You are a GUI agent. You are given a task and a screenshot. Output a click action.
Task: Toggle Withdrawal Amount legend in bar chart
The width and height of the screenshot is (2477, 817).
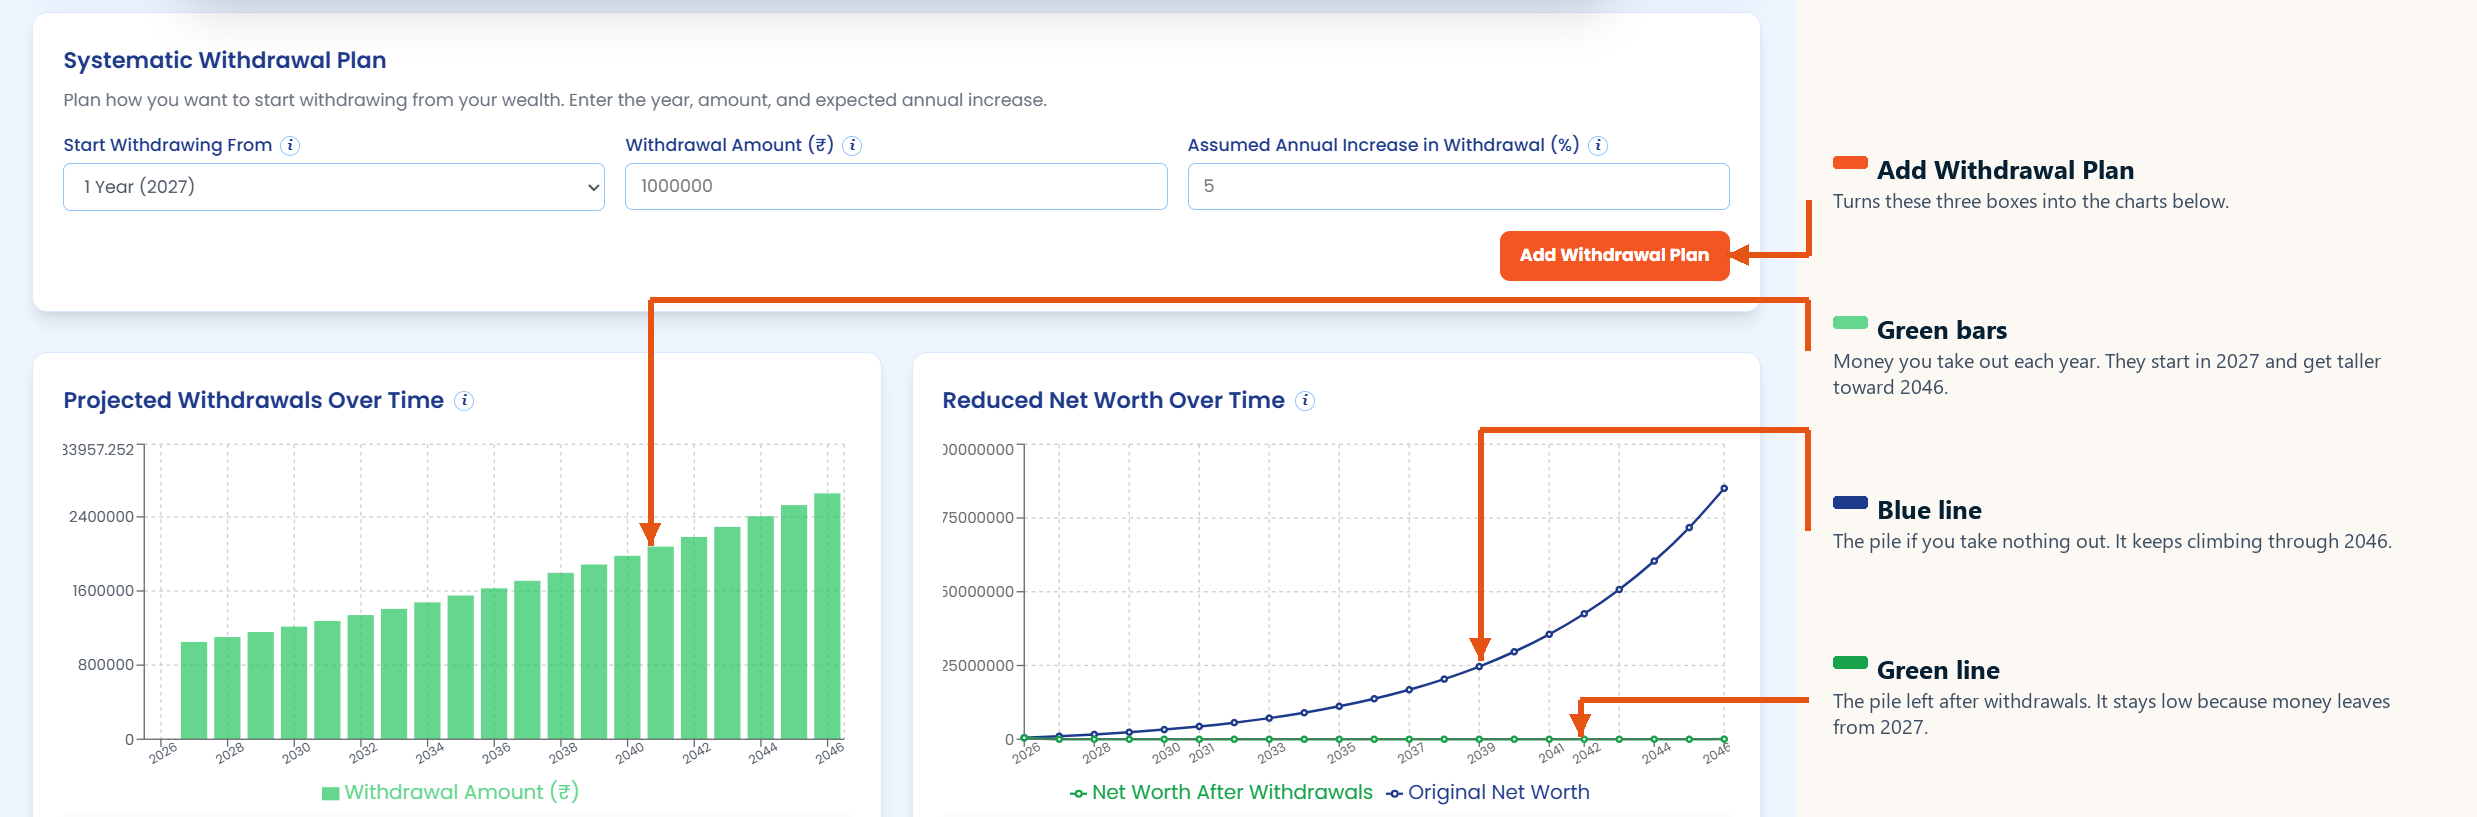click(x=450, y=792)
